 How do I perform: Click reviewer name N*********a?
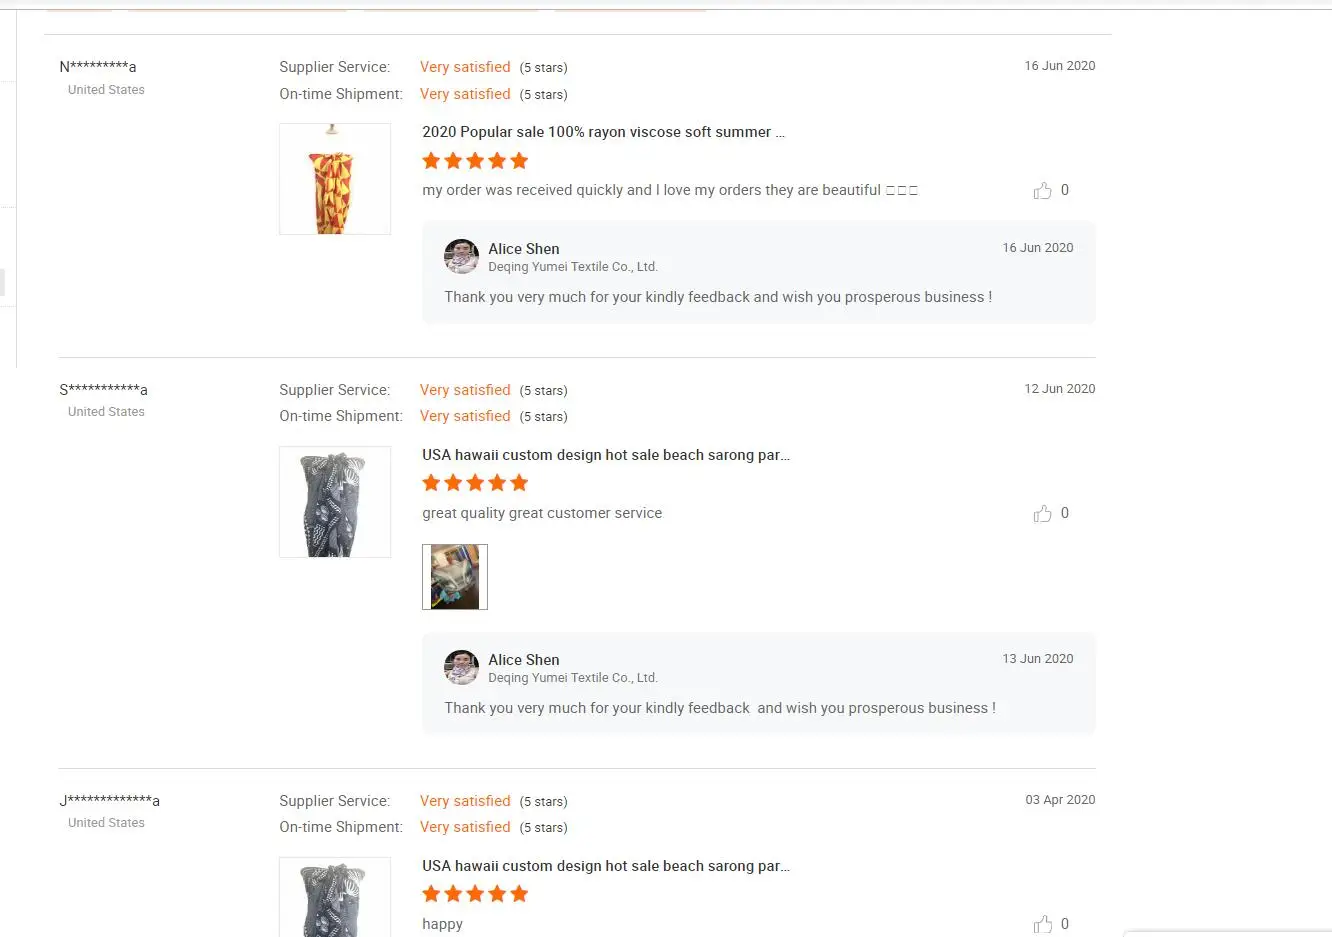[x=98, y=67]
